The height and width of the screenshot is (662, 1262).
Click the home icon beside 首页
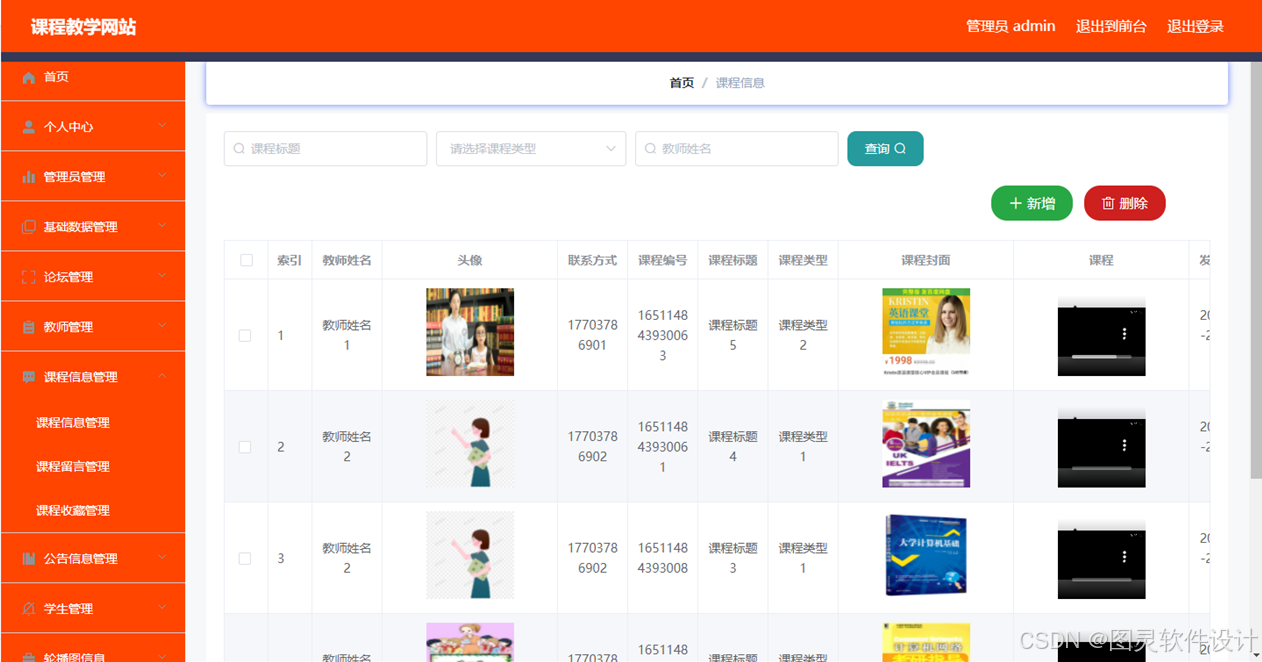29,77
